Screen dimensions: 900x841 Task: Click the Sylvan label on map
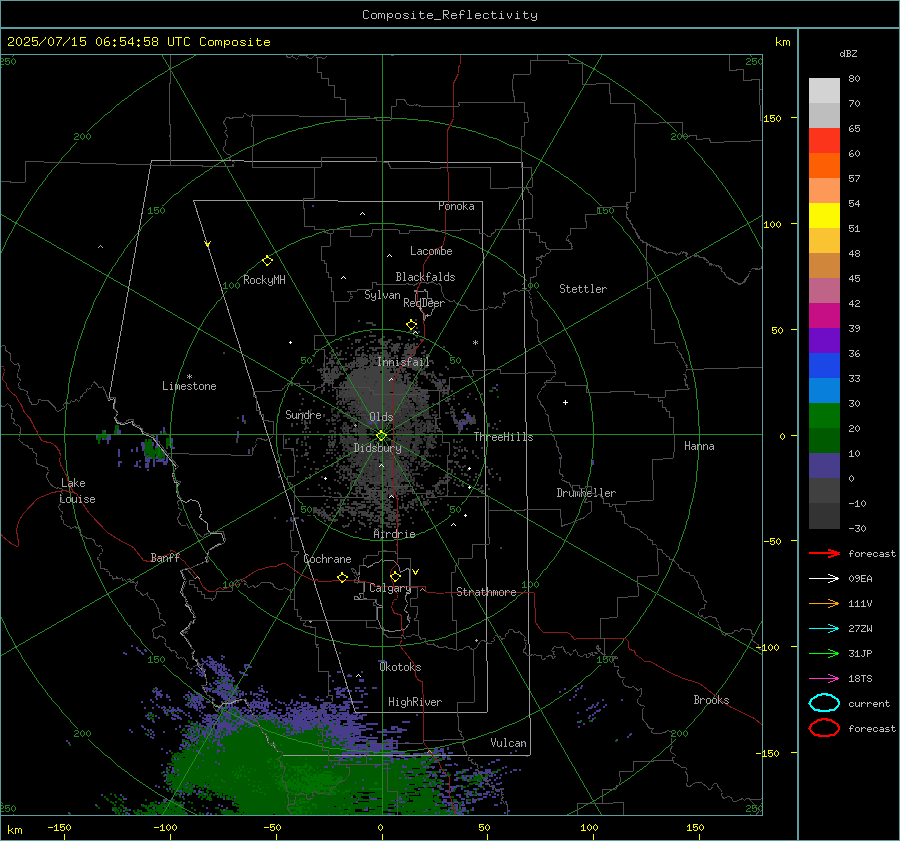click(382, 296)
